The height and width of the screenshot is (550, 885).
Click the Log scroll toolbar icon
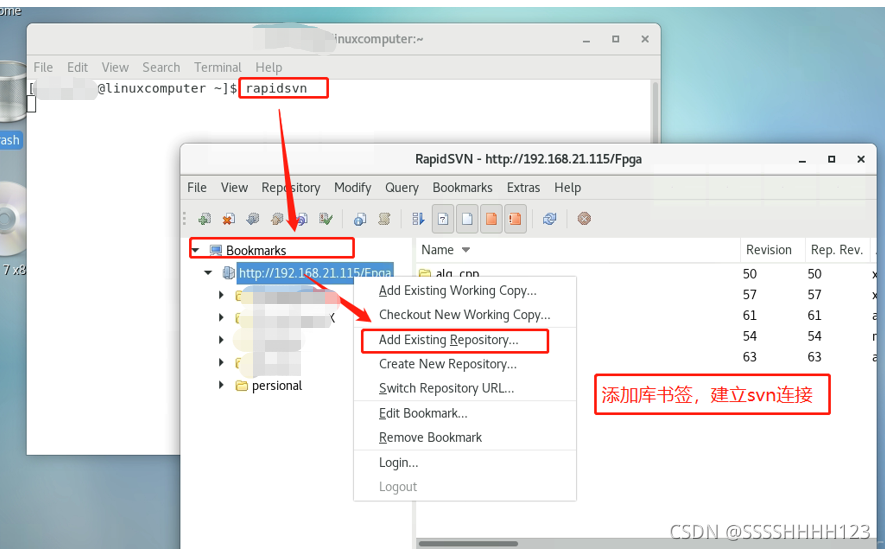384,219
